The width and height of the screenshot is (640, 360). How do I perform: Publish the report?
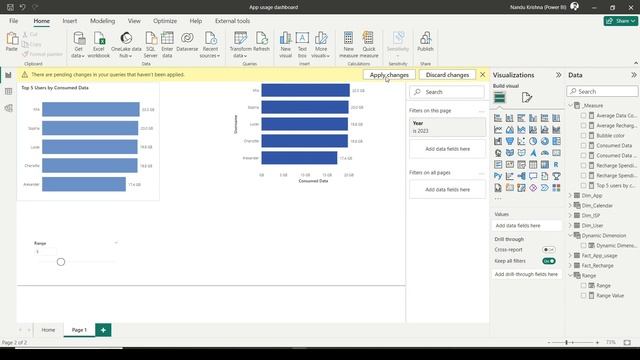point(425,42)
